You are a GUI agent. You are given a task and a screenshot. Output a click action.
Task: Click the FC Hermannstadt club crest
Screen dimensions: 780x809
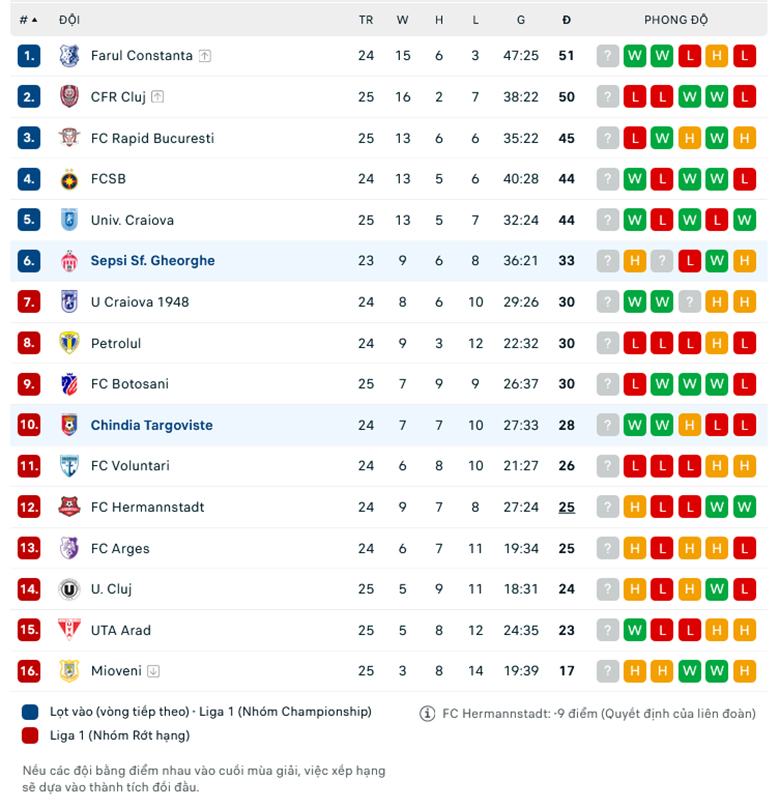68,507
